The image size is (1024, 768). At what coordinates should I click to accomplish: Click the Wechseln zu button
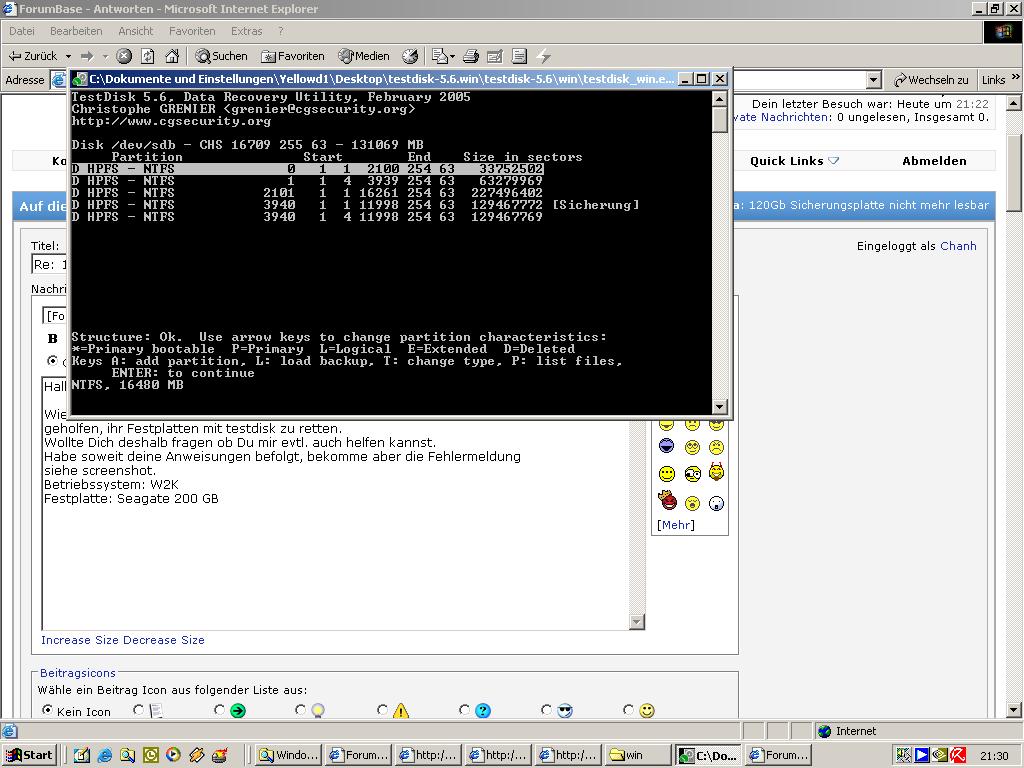point(932,80)
